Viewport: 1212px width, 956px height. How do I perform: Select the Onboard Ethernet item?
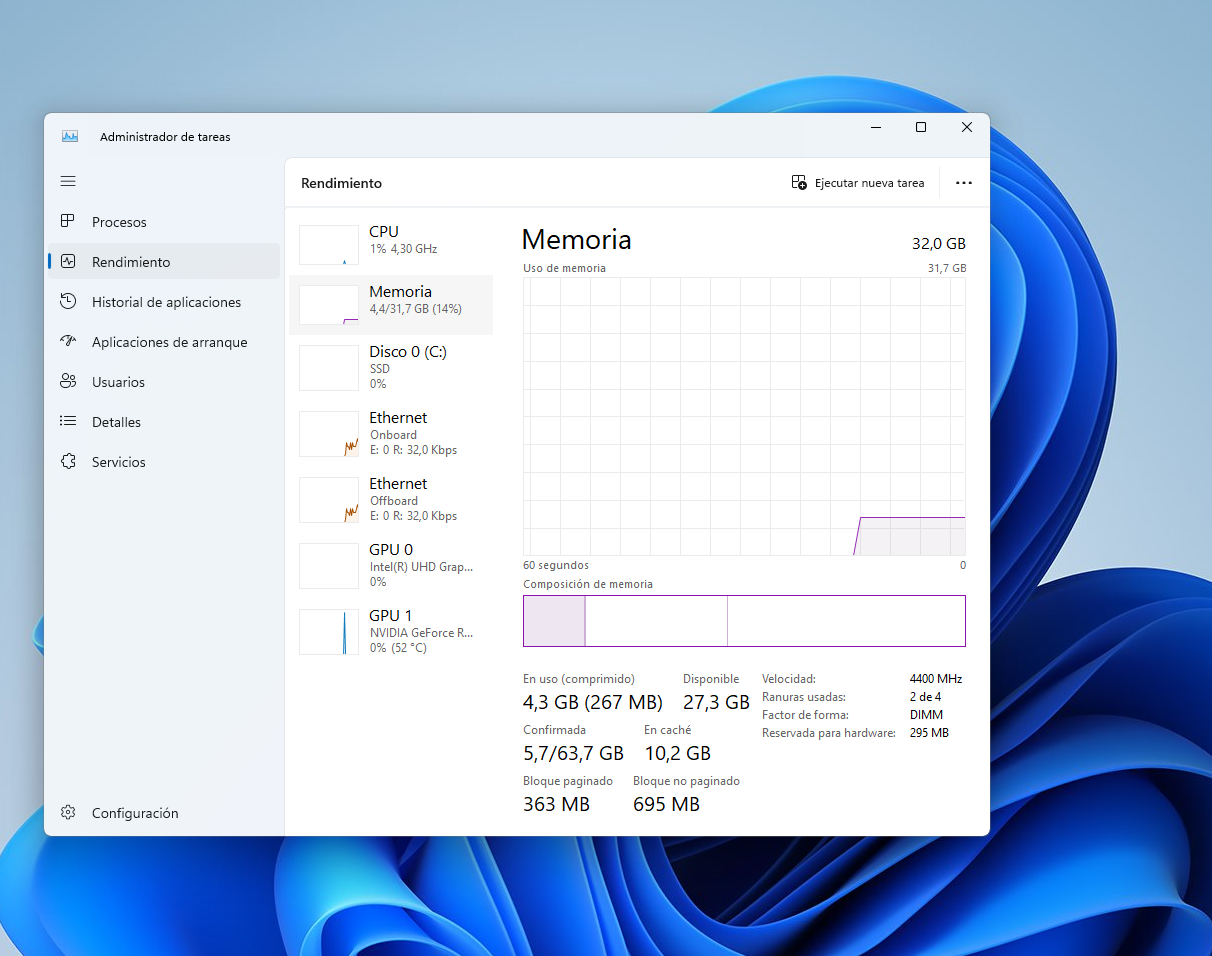pos(390,433)
